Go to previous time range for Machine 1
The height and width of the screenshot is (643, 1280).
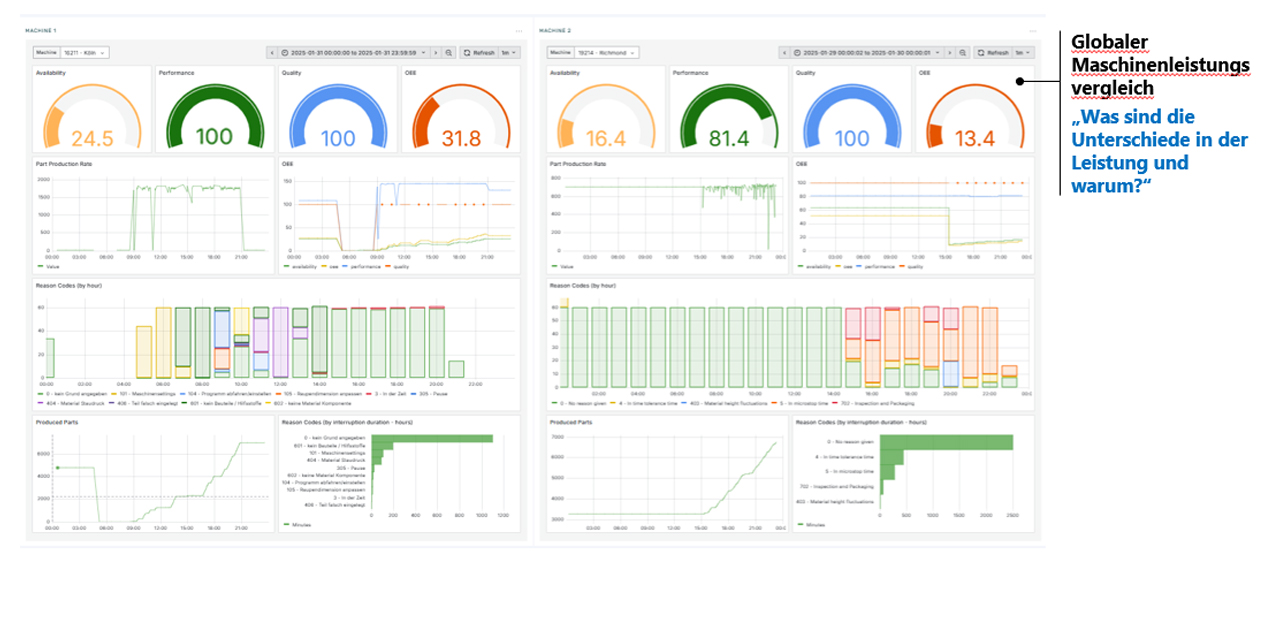[x=271, y=52]
